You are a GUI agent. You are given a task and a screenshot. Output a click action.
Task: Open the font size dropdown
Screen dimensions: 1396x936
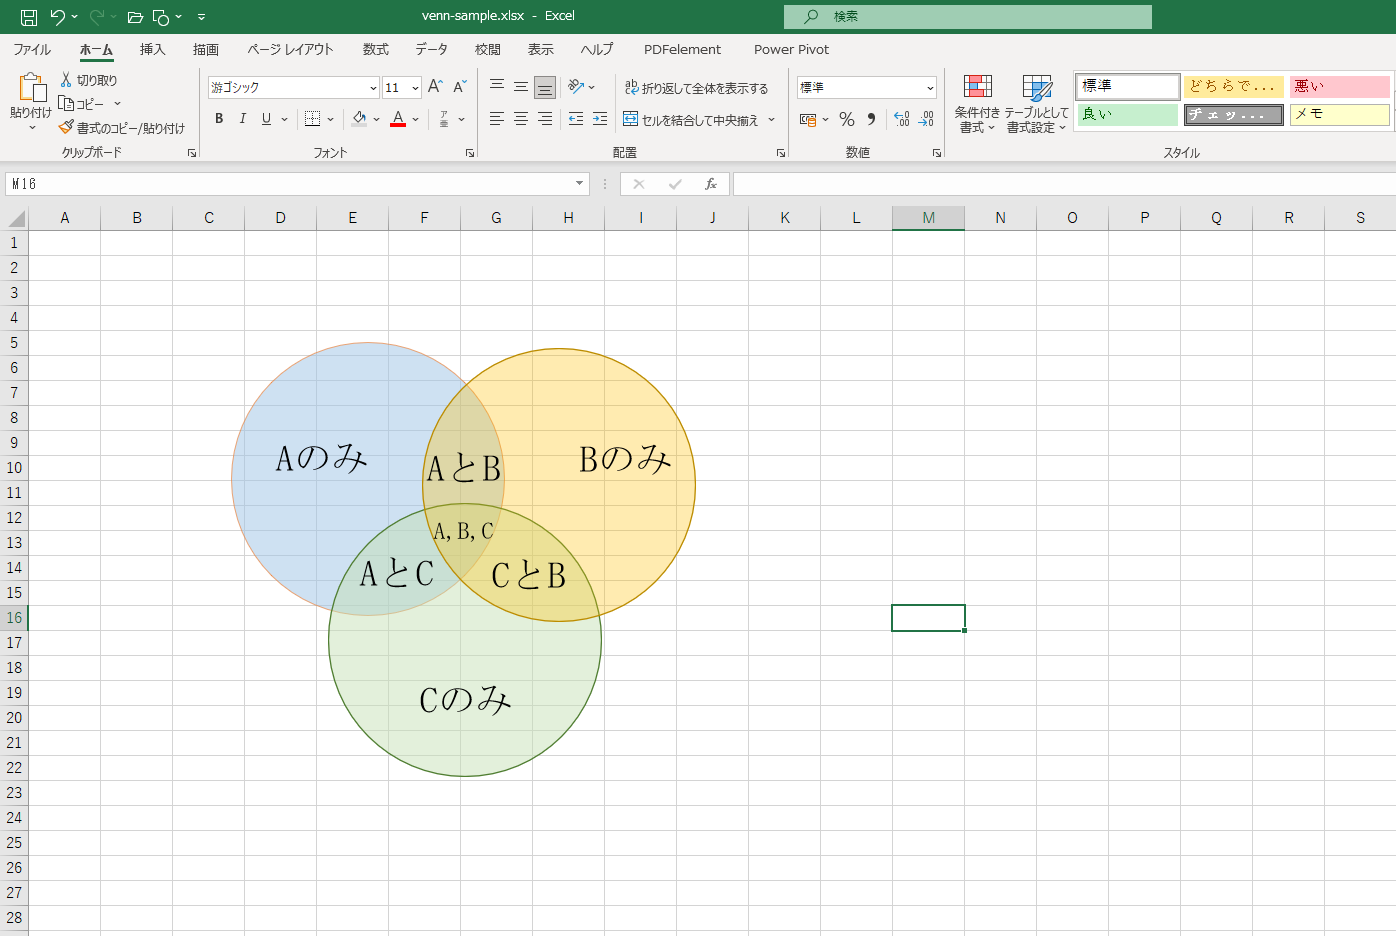pyautogui.click(x=415, y=88)
